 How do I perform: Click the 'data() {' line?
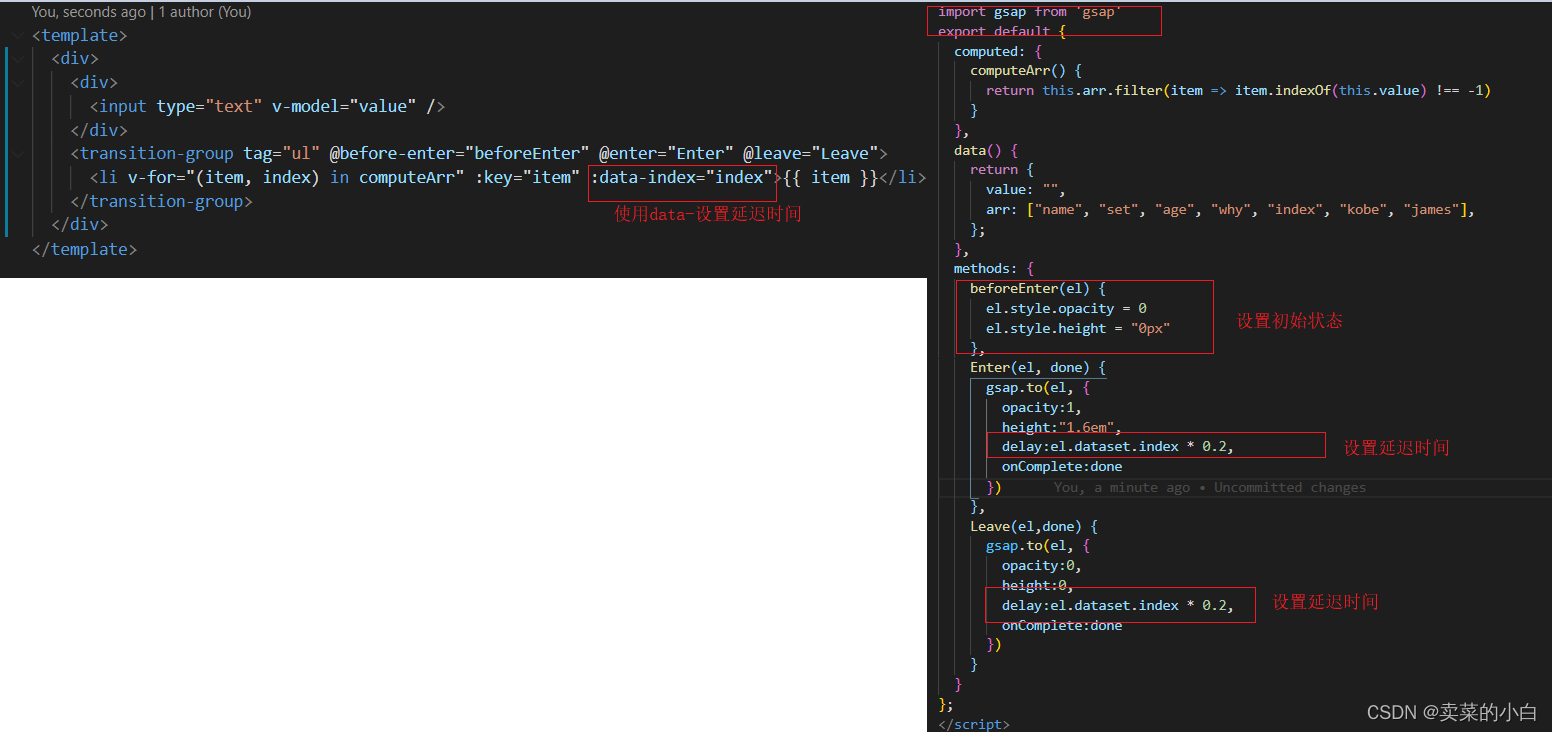(x=986, y=150)
